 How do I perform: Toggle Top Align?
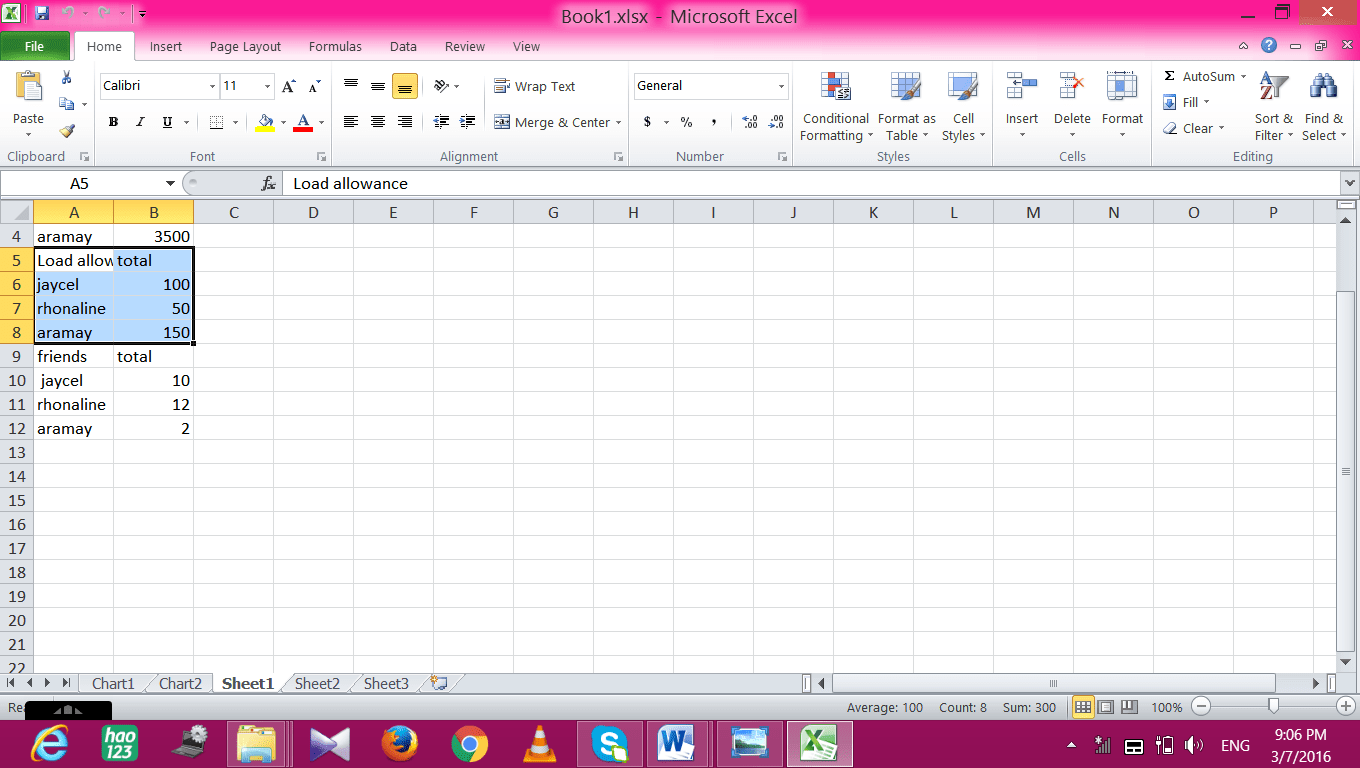pos(351,87)
